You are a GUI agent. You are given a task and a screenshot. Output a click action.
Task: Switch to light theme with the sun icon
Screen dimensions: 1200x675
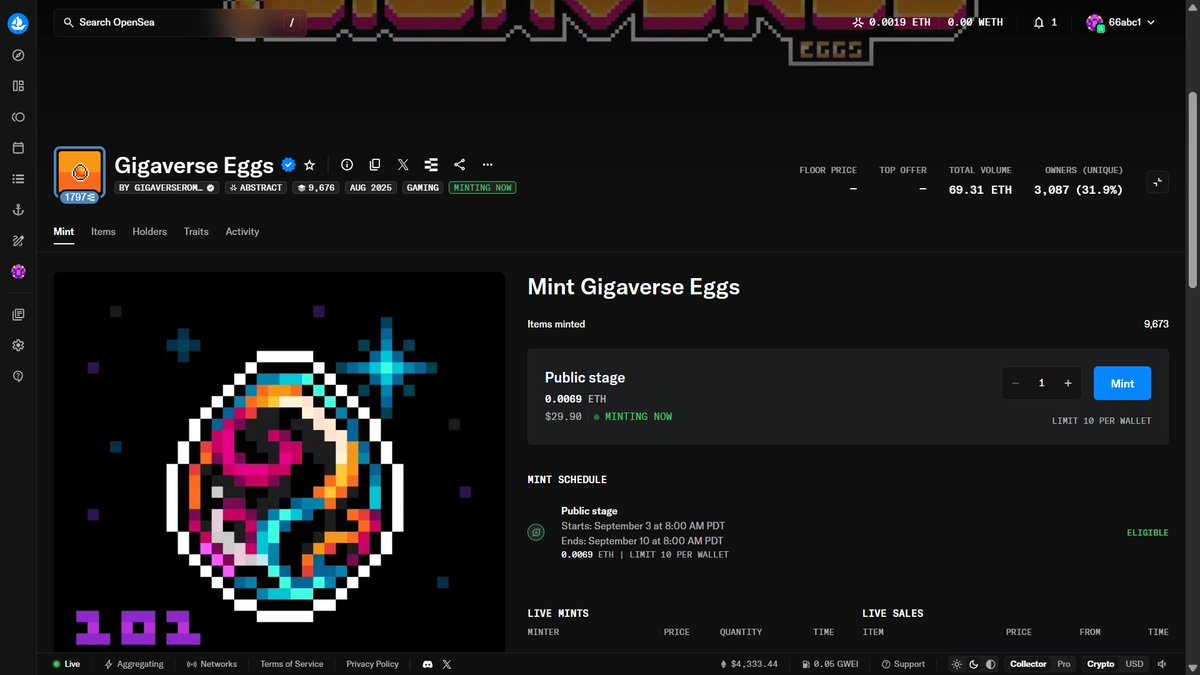[957, 664]
